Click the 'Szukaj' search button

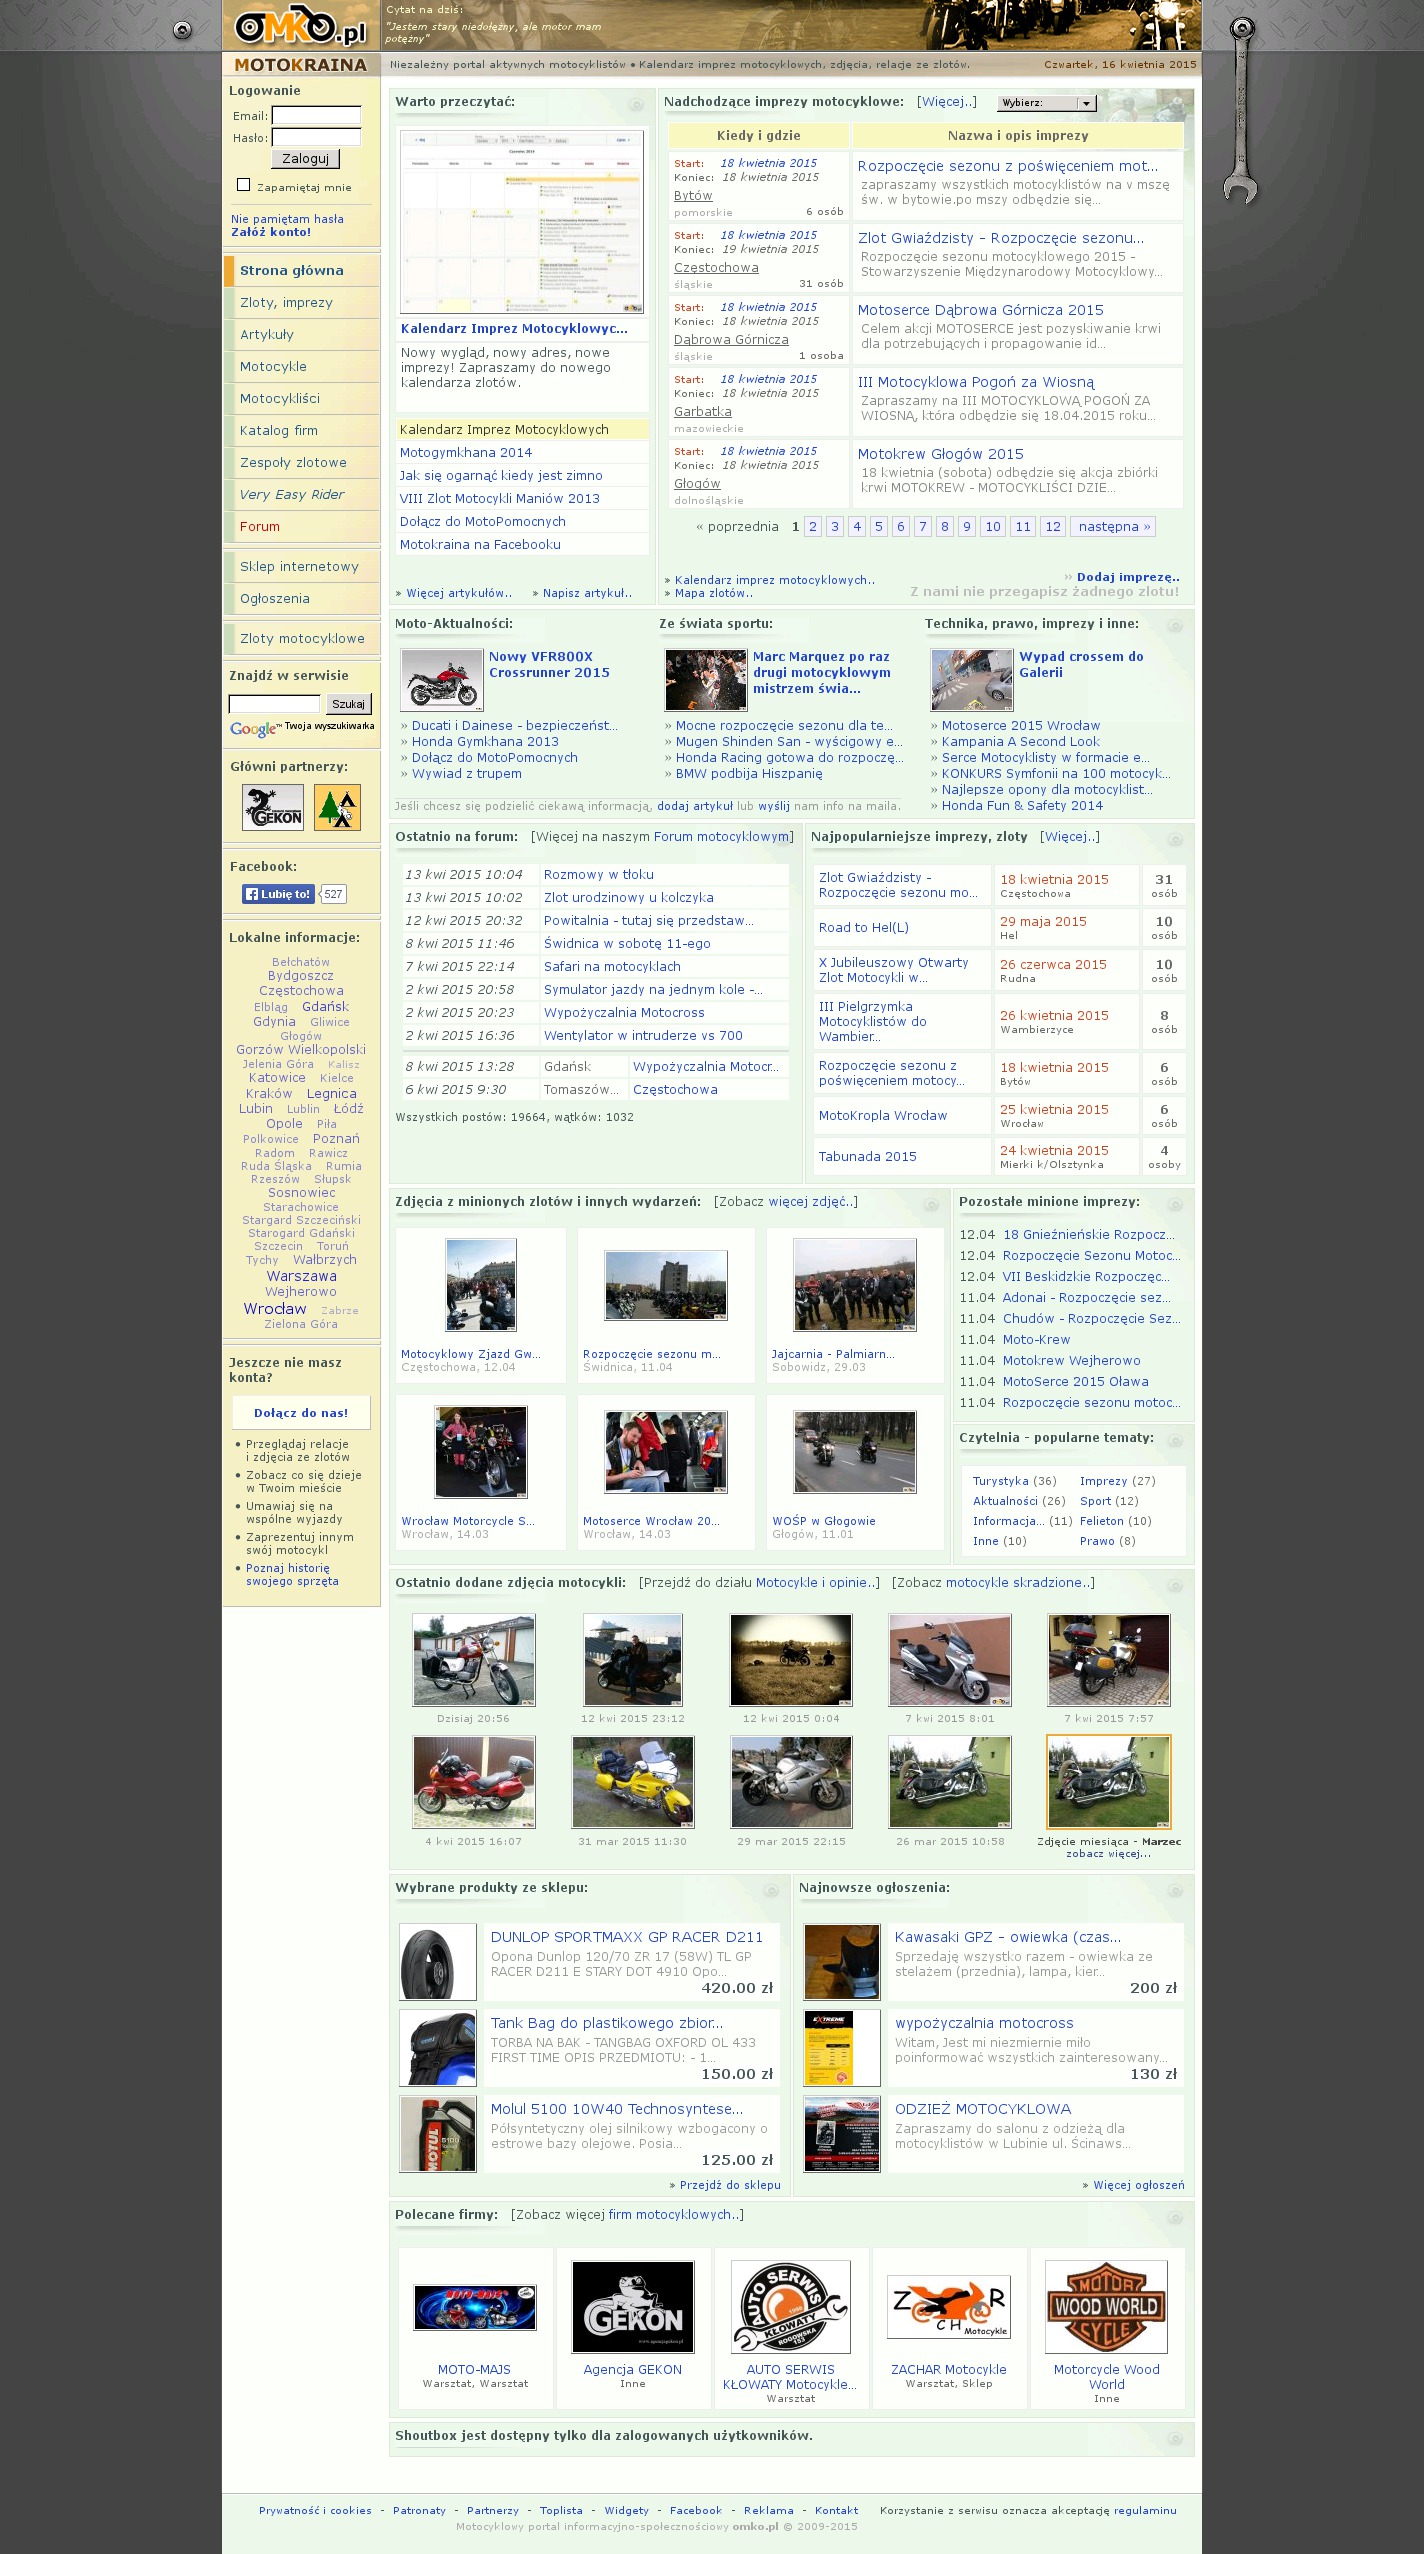(x=348, y=704)
